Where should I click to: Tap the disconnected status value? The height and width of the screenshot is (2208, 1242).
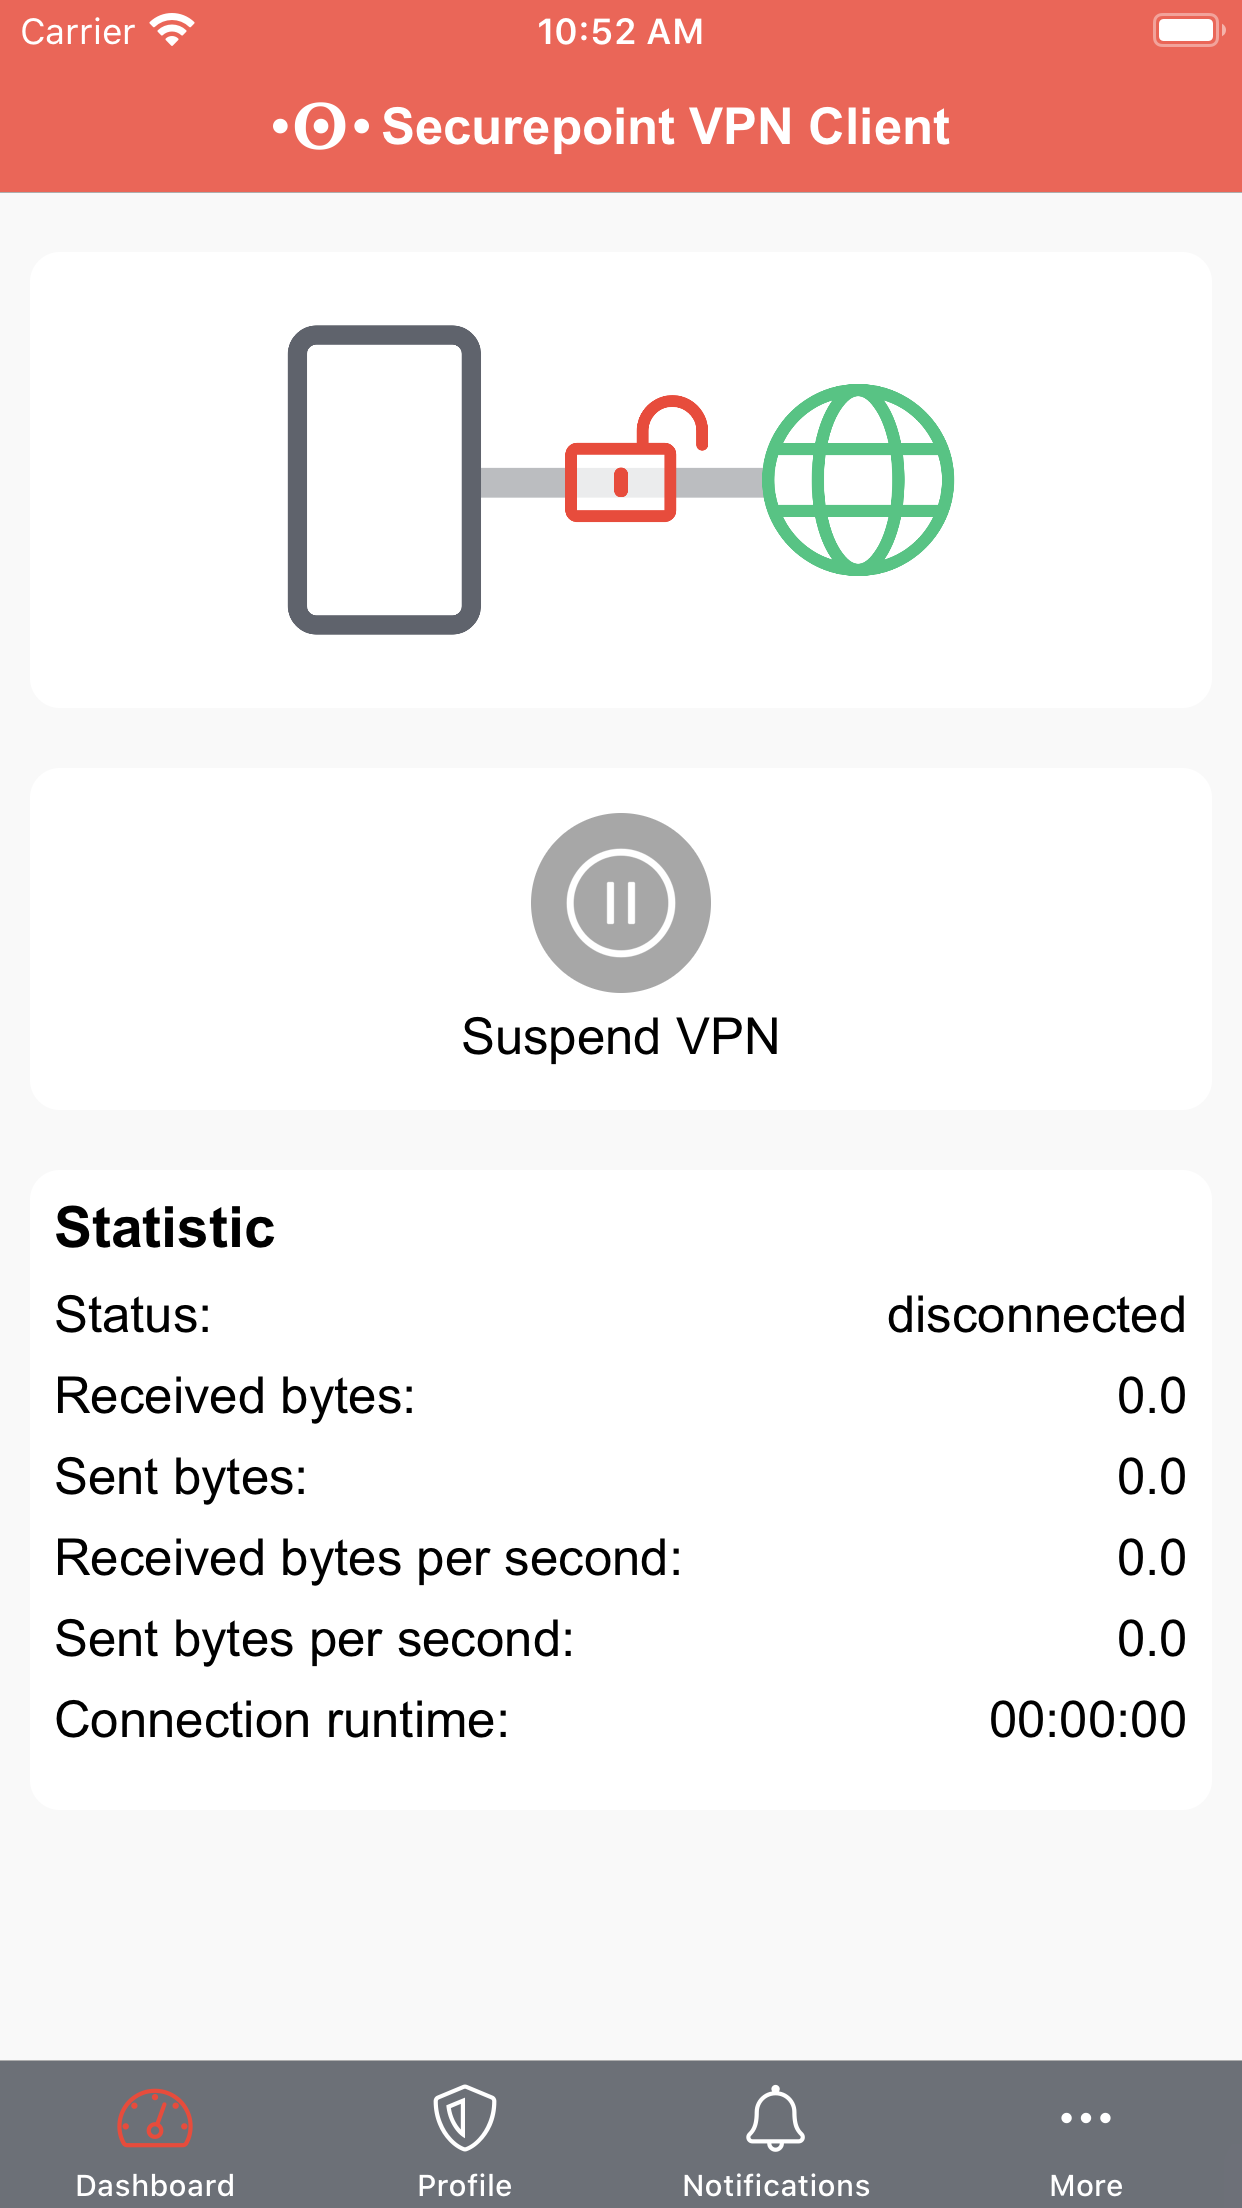point(1037,1315)
